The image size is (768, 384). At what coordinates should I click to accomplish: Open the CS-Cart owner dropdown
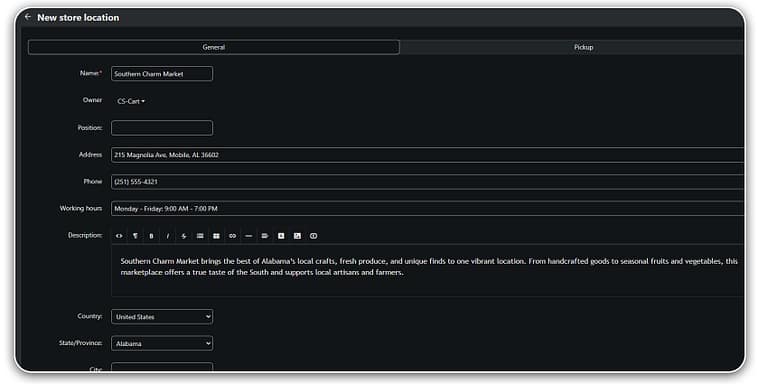point(131,101)
